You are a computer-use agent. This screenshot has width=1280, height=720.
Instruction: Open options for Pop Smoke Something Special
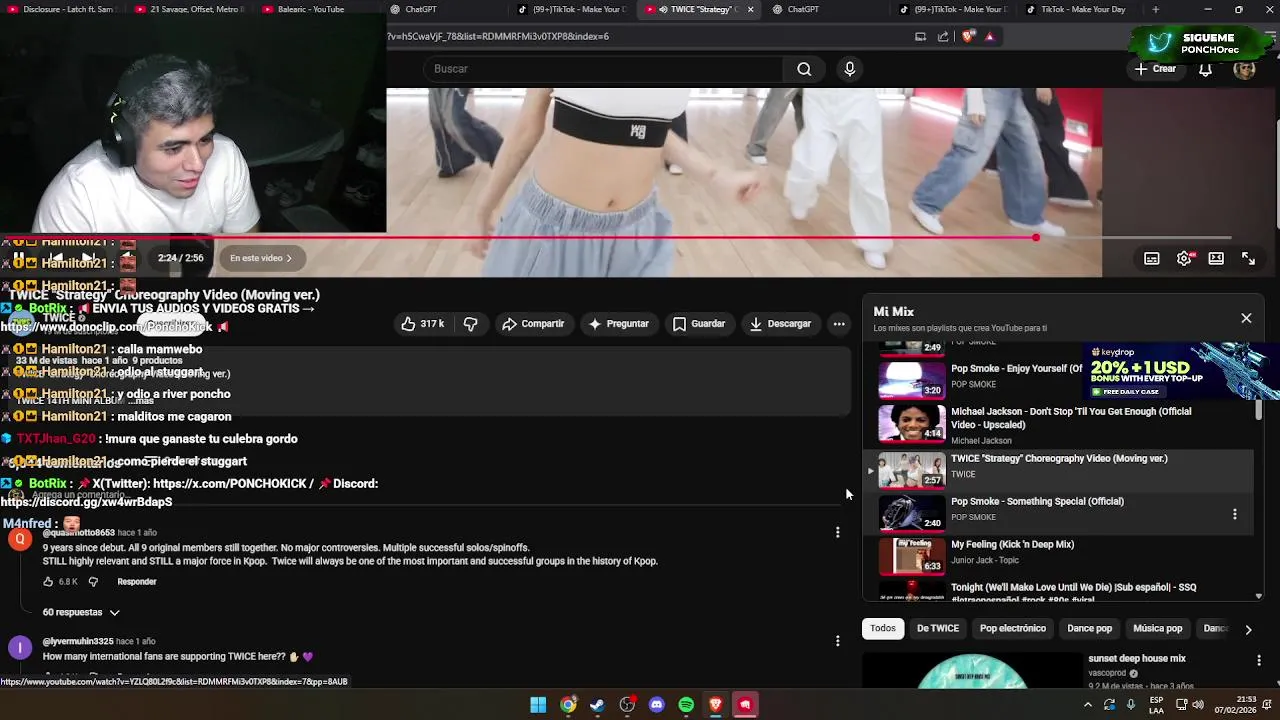(1234, 514)
